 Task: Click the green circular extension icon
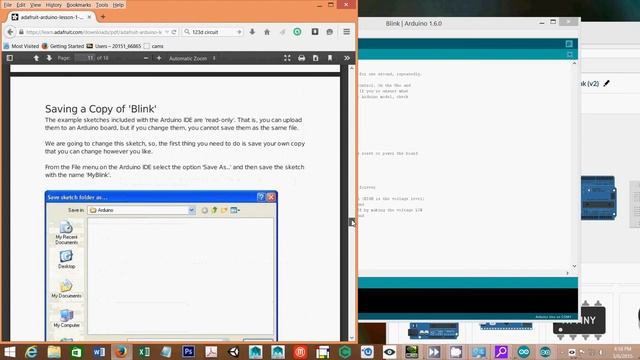[x=298, y=32]
